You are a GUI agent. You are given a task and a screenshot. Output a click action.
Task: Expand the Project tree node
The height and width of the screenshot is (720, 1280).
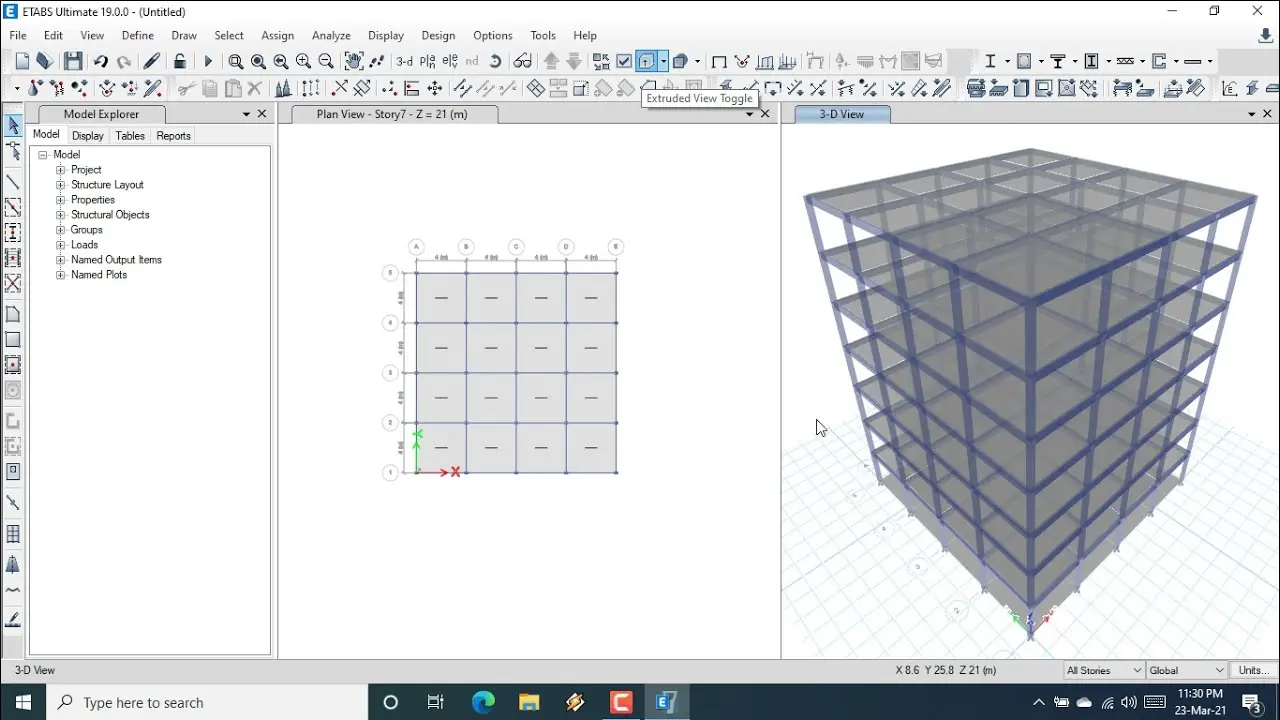tap(60, 170)
